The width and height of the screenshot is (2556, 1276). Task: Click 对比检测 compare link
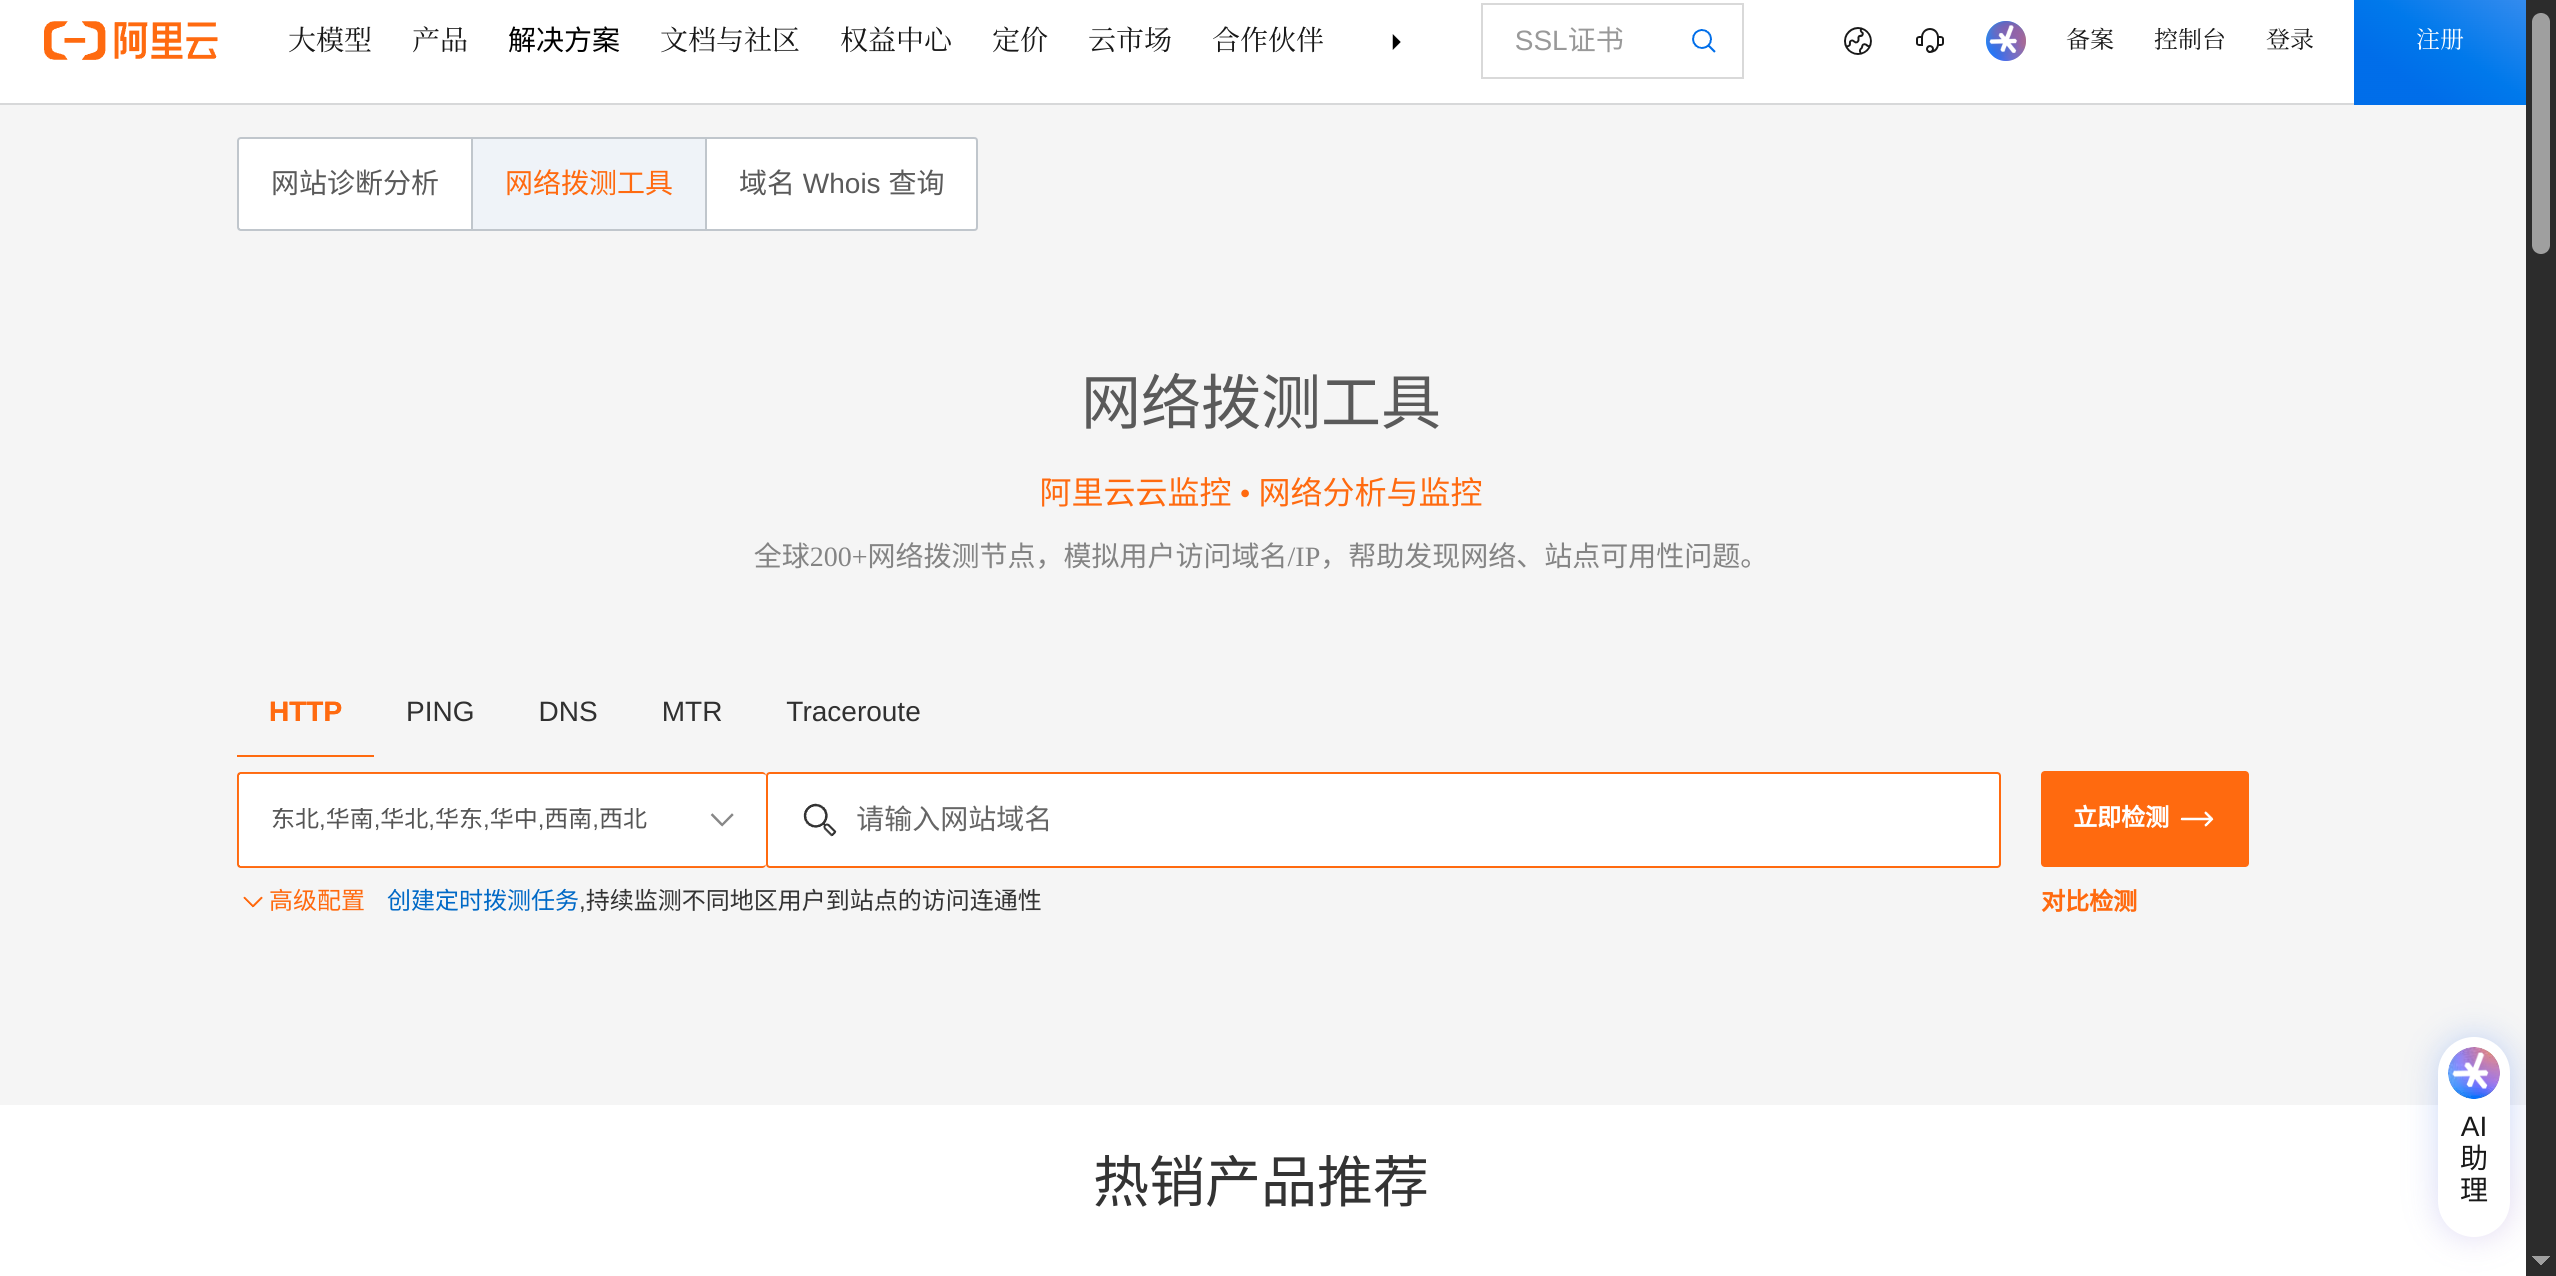coord(2088,901)
